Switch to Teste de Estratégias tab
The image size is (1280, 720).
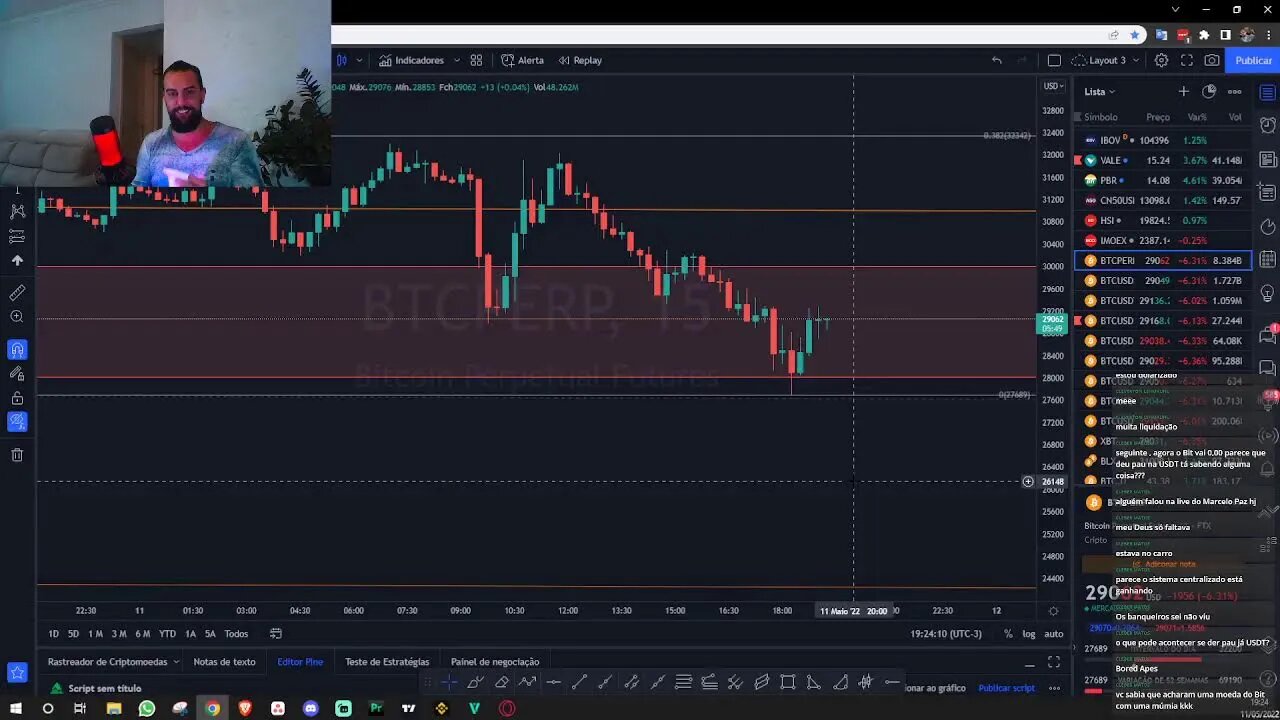click(x=387, y=662)
